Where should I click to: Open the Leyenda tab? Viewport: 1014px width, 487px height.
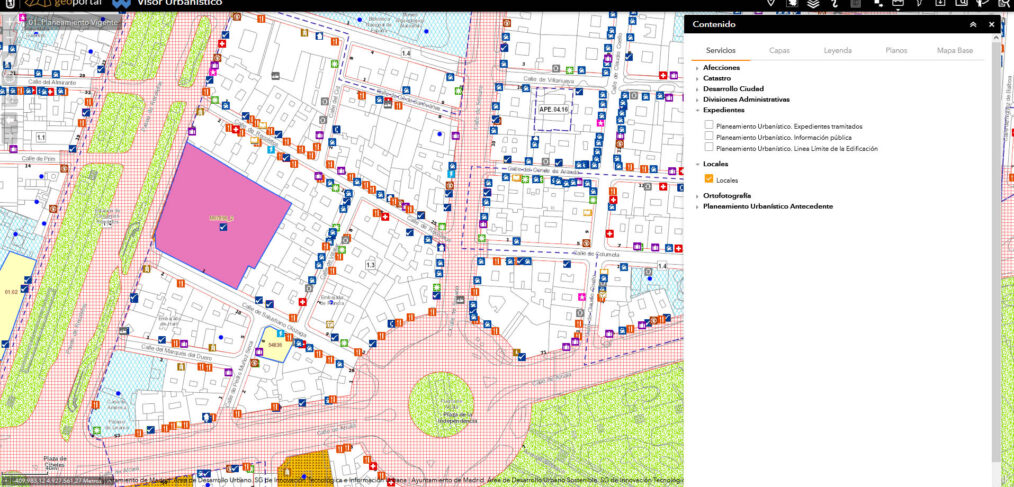pos(838,49)
